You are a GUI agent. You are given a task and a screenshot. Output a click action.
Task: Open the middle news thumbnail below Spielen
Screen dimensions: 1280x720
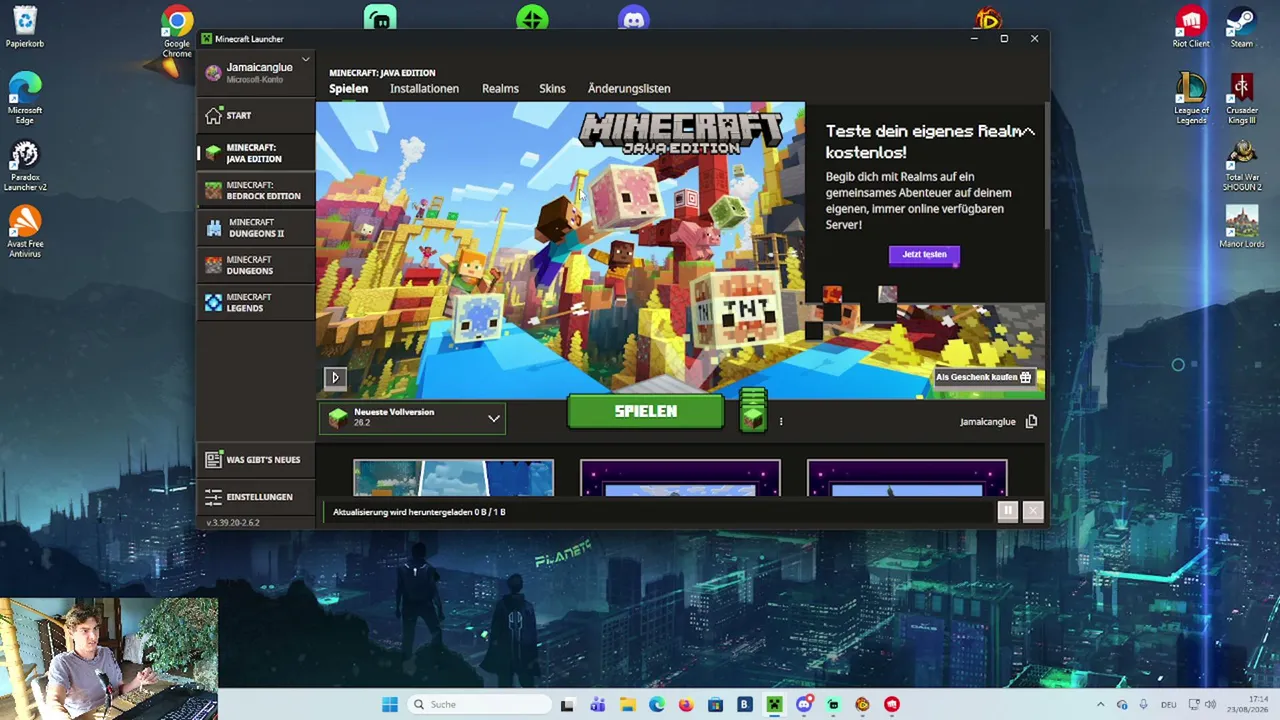[680, 478]
